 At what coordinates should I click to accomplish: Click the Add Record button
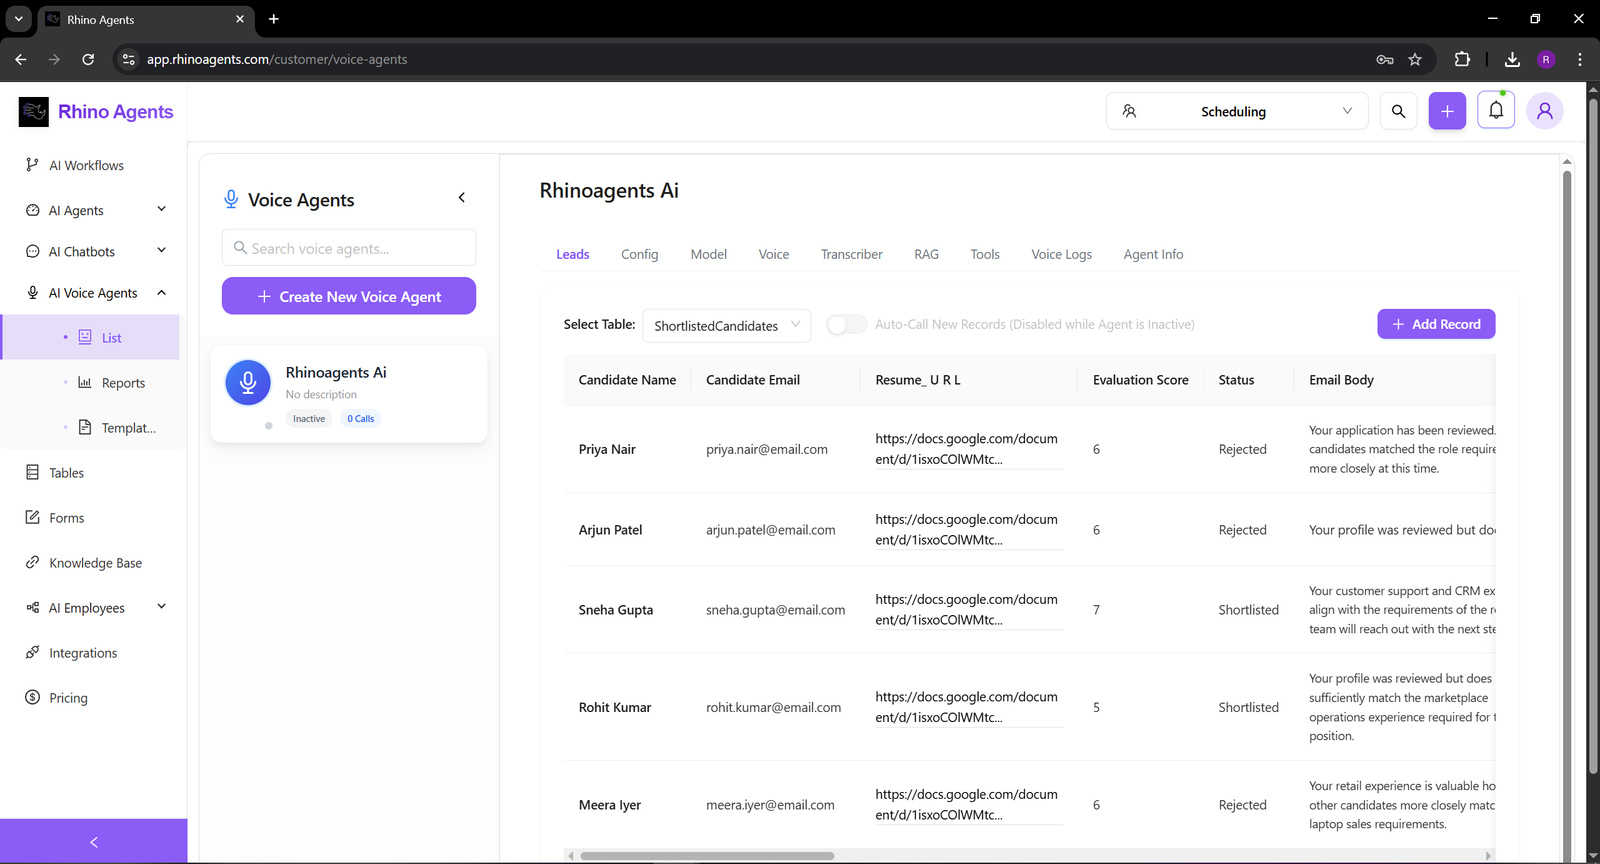1436,324
